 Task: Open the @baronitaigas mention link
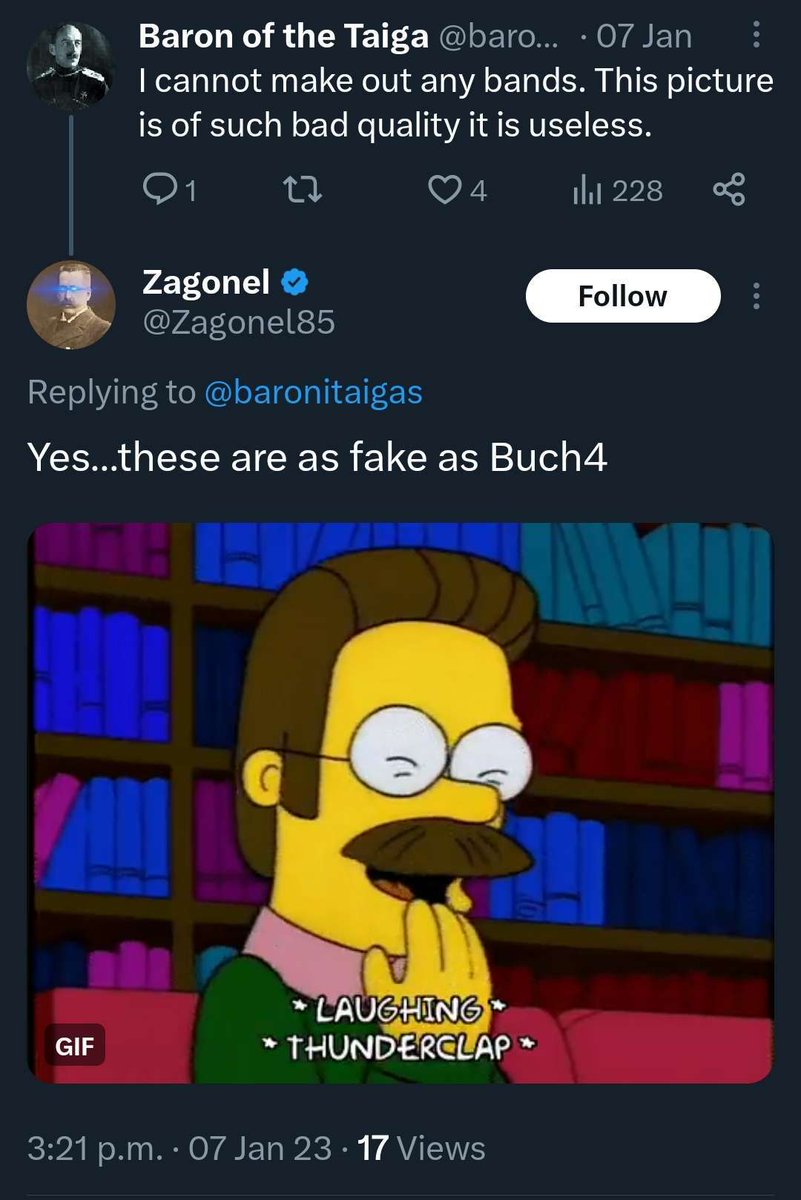[313, 392]
